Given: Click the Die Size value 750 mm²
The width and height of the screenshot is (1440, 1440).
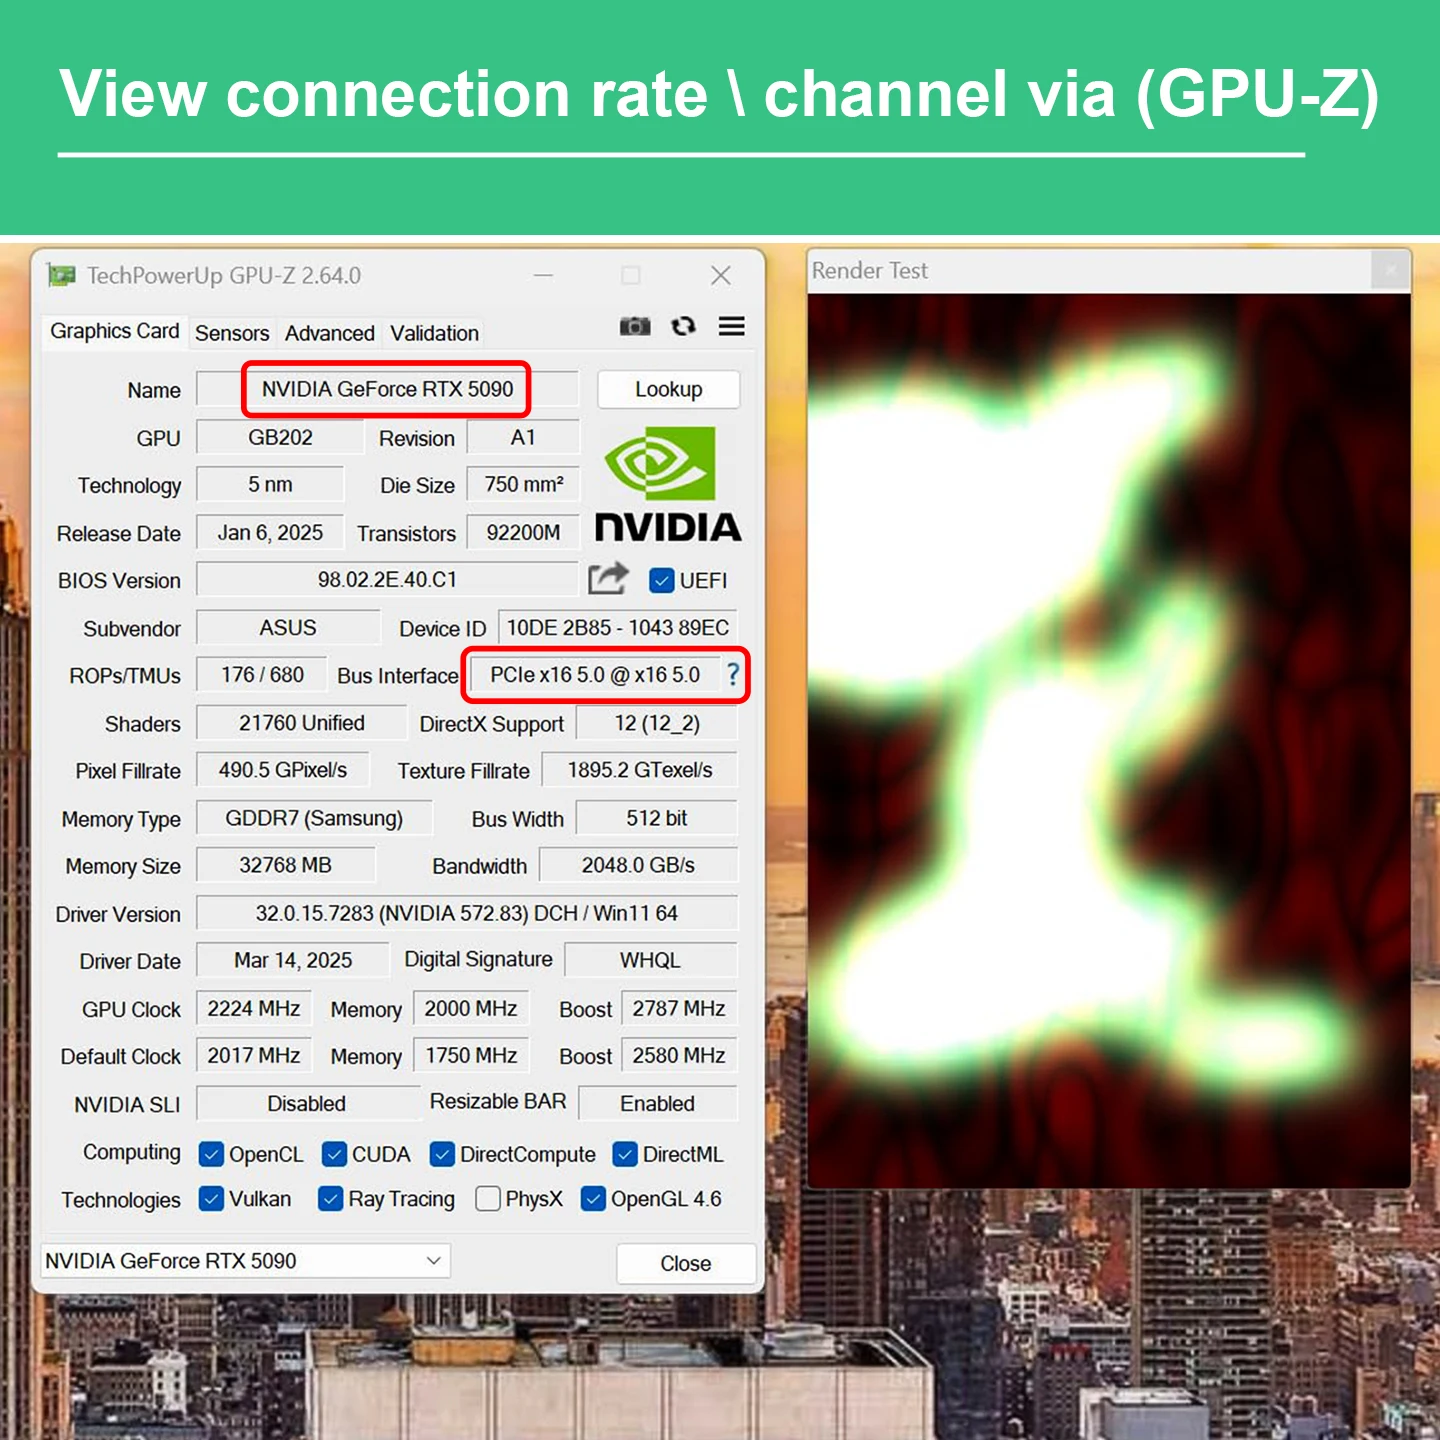Looking at the screenshot, I should (523, 484).
